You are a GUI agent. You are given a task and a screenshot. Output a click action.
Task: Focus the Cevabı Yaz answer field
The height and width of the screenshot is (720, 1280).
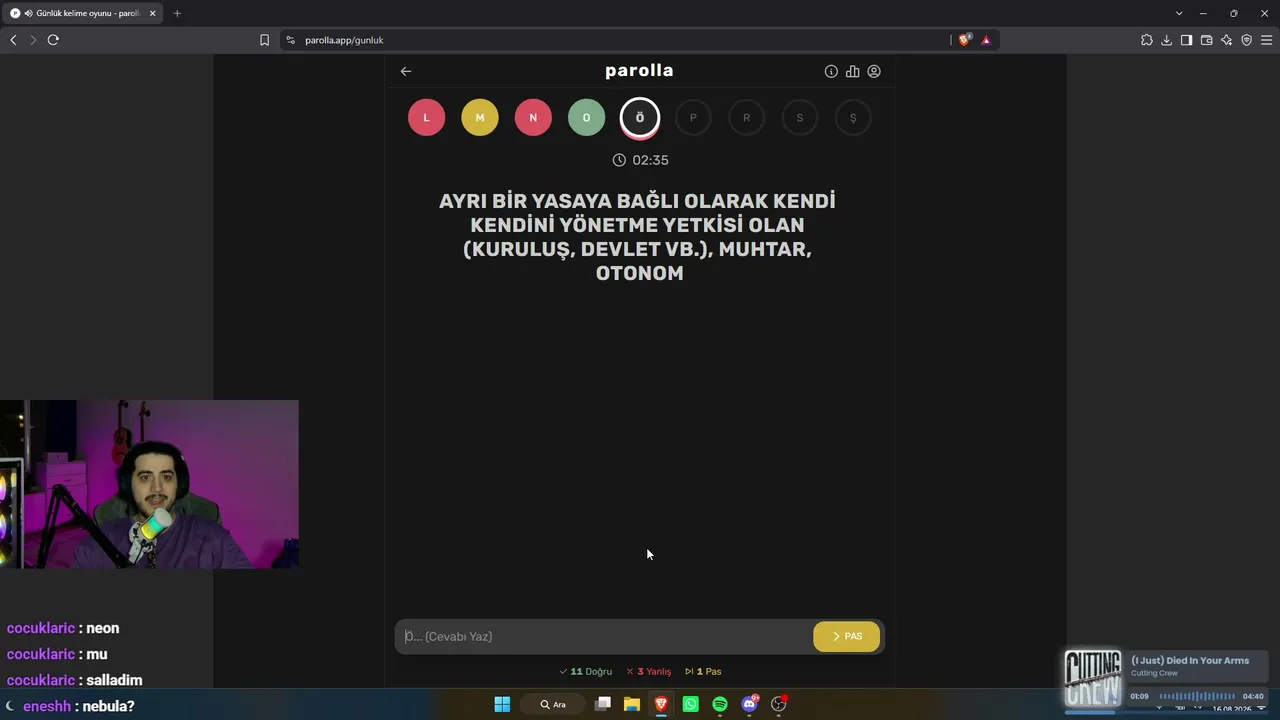tap(604, 636)
